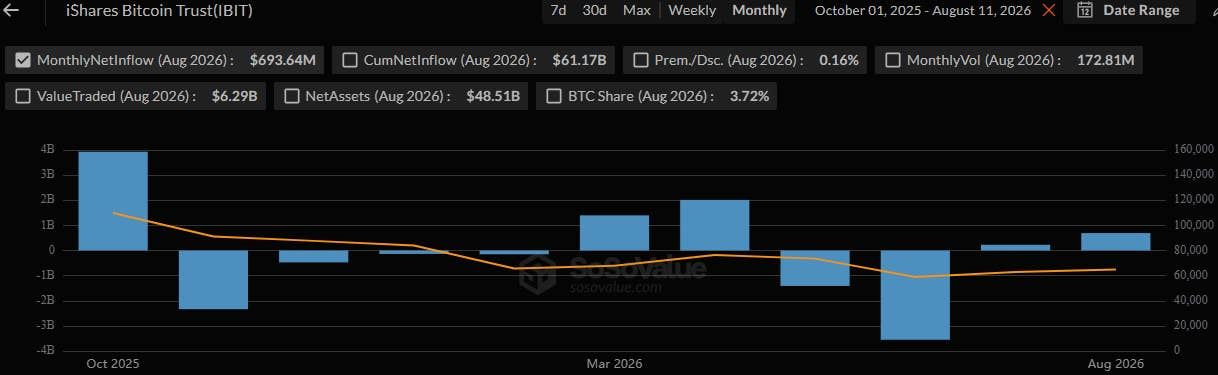Switch to the 7d range tab

click(558, 10)
